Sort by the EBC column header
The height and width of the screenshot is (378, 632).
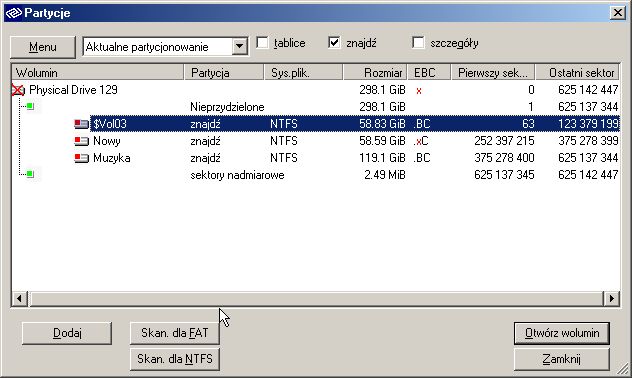pos(429,73)
